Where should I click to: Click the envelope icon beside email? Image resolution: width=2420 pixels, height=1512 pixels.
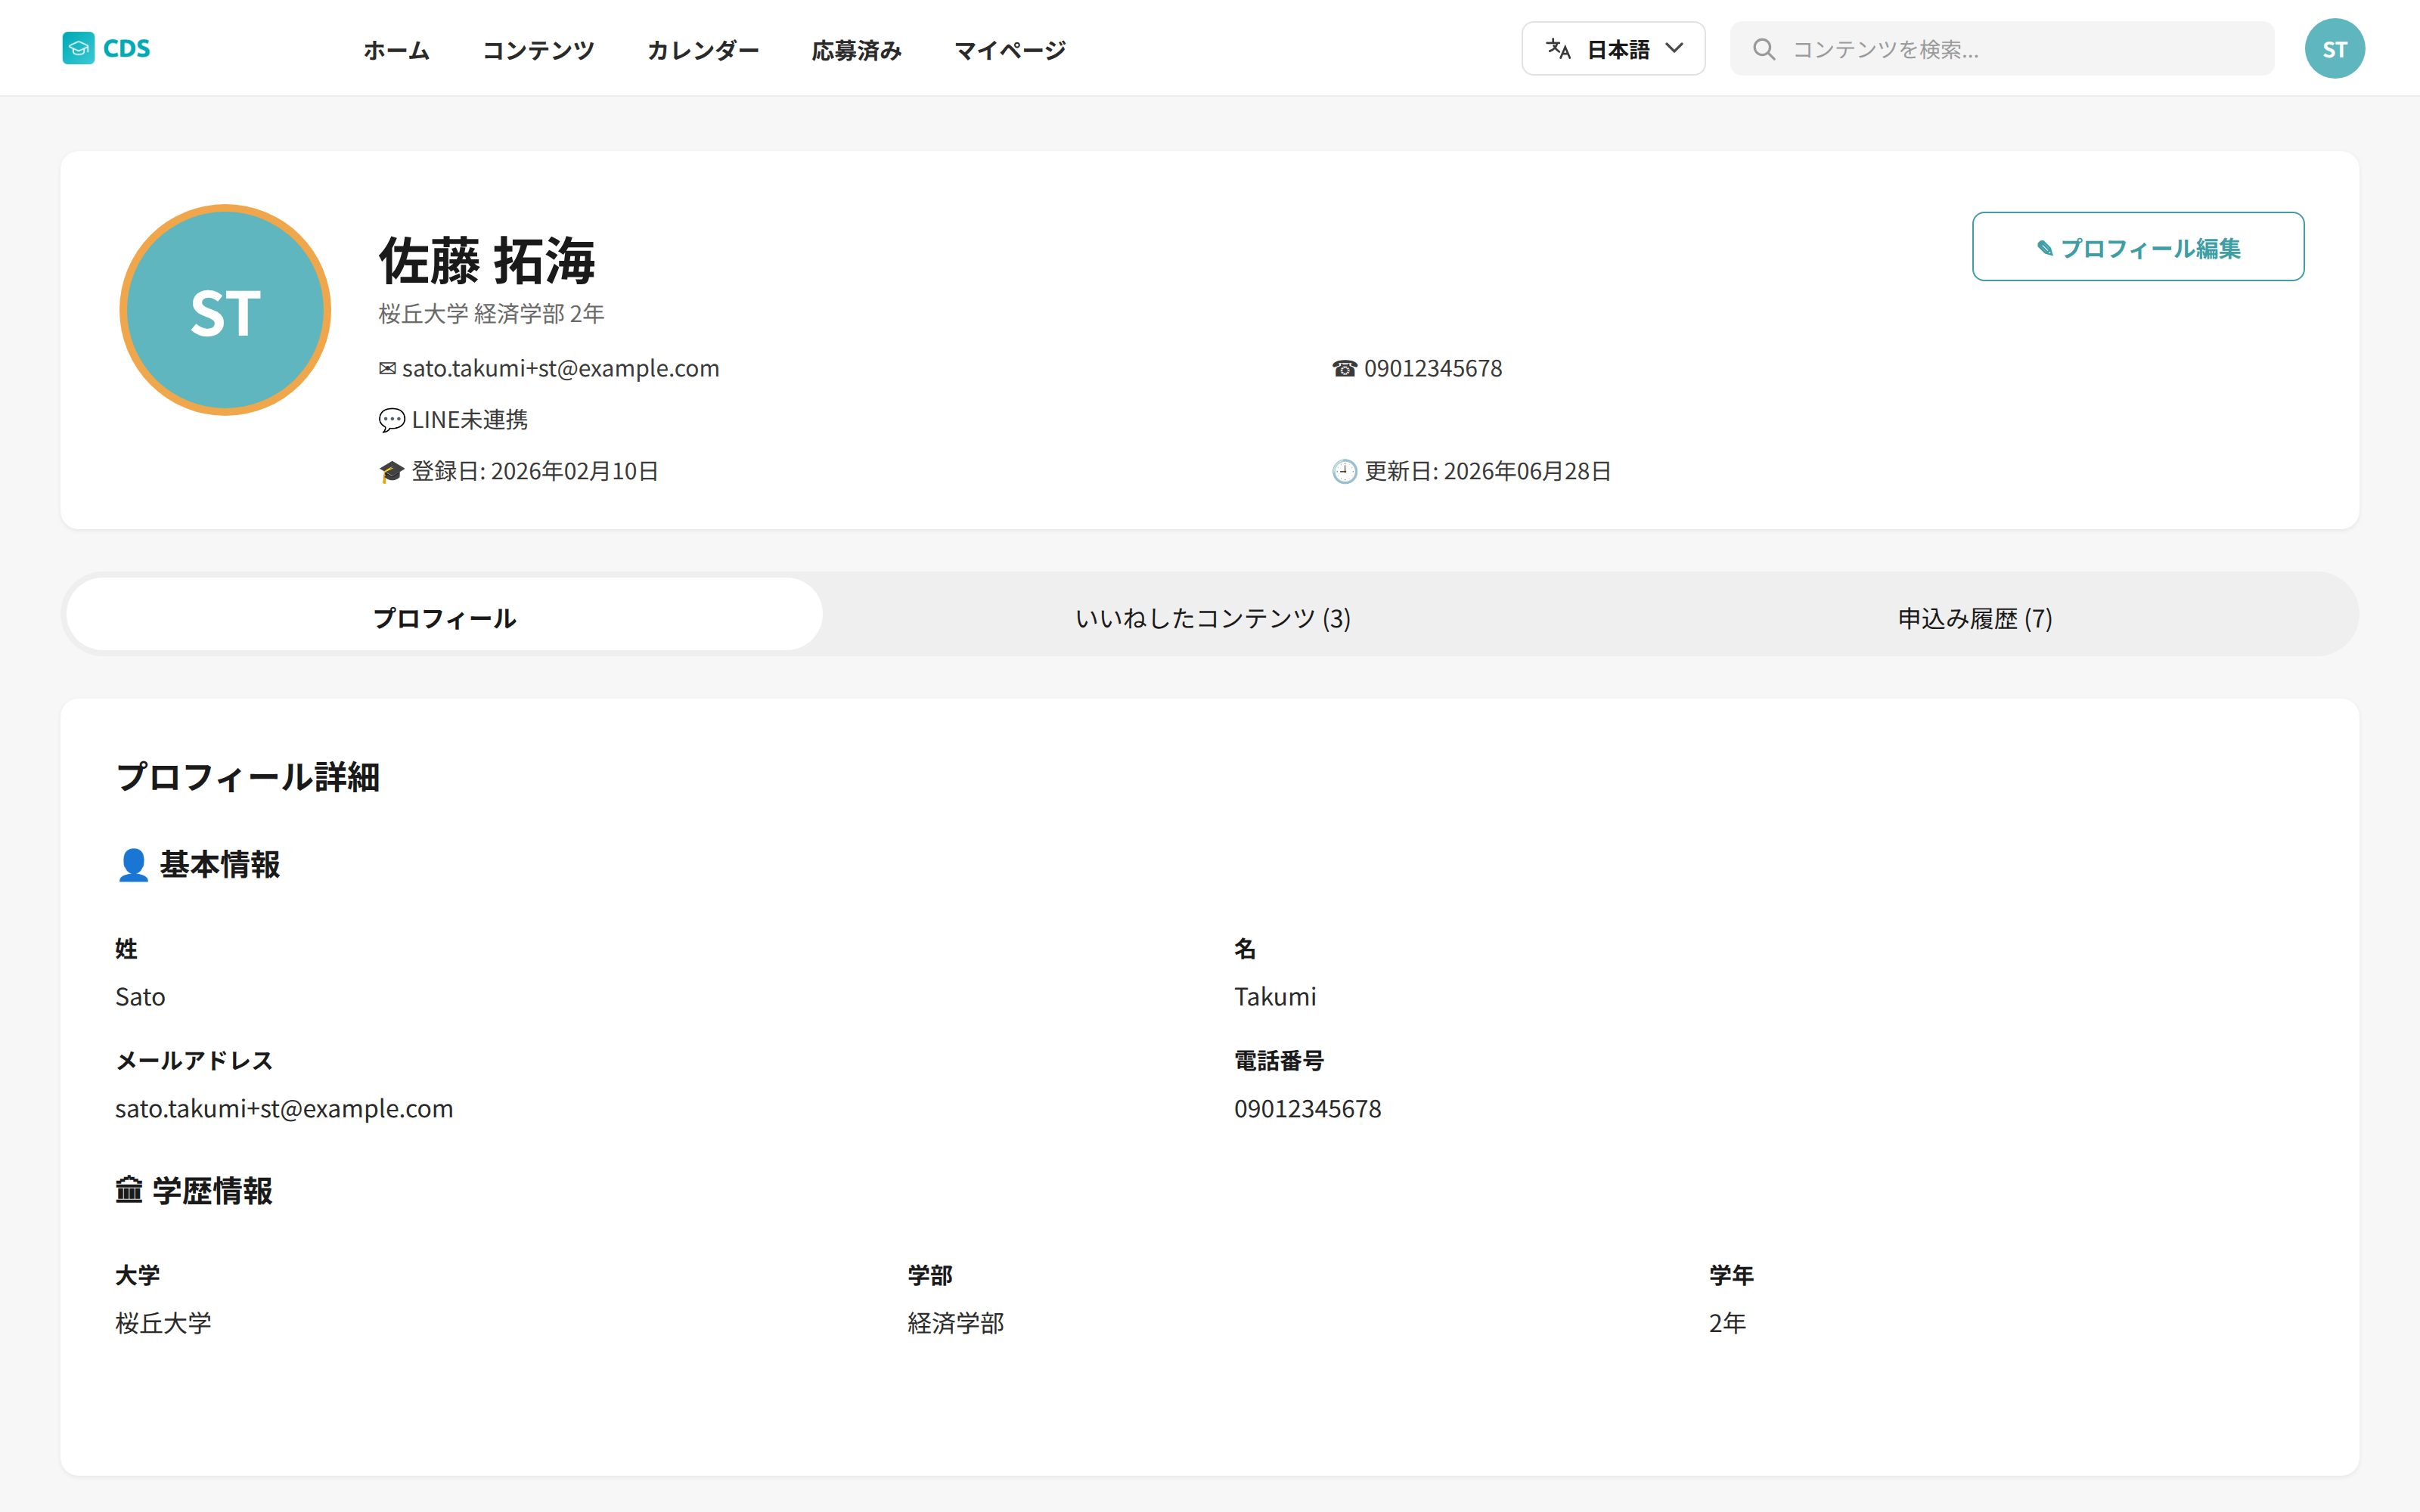(x=387, y=369)
